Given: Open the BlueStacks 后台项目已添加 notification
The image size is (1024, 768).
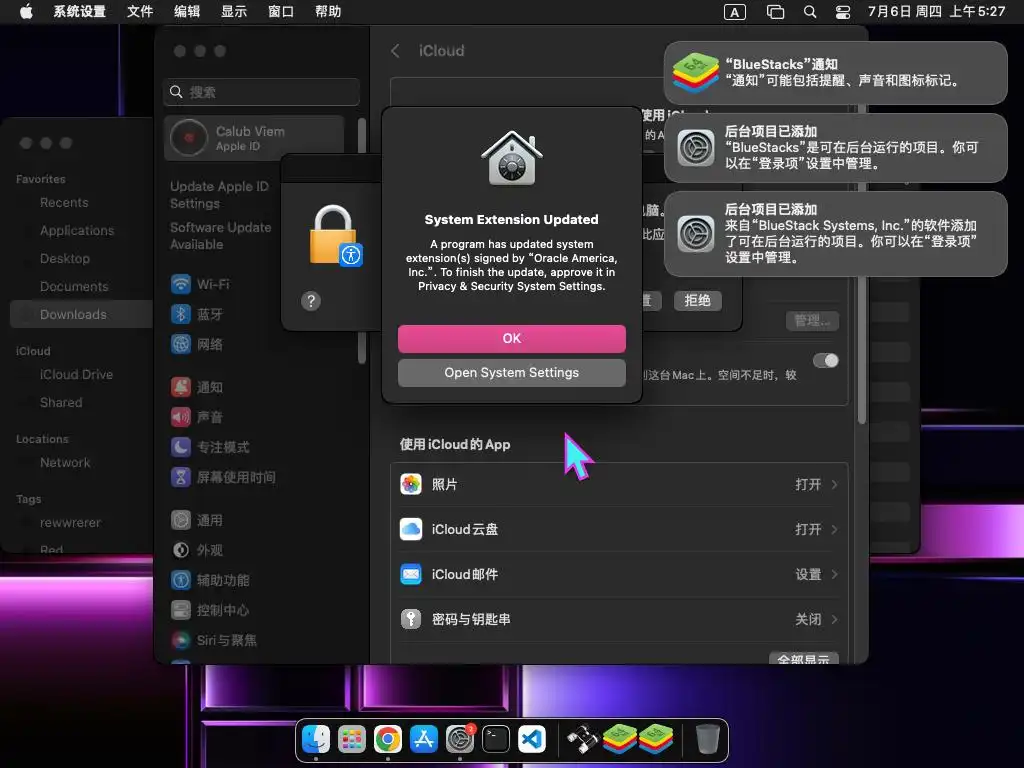Looking at the screenshot, I should [x=836, y=148].
